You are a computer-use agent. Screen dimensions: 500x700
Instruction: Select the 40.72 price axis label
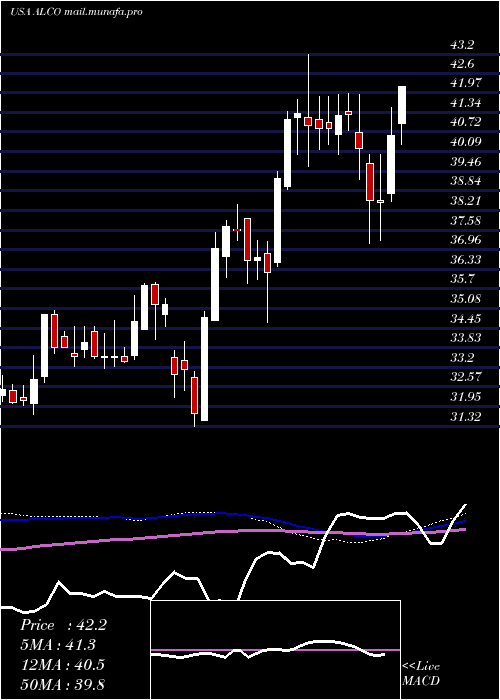[x=466, y=122]
